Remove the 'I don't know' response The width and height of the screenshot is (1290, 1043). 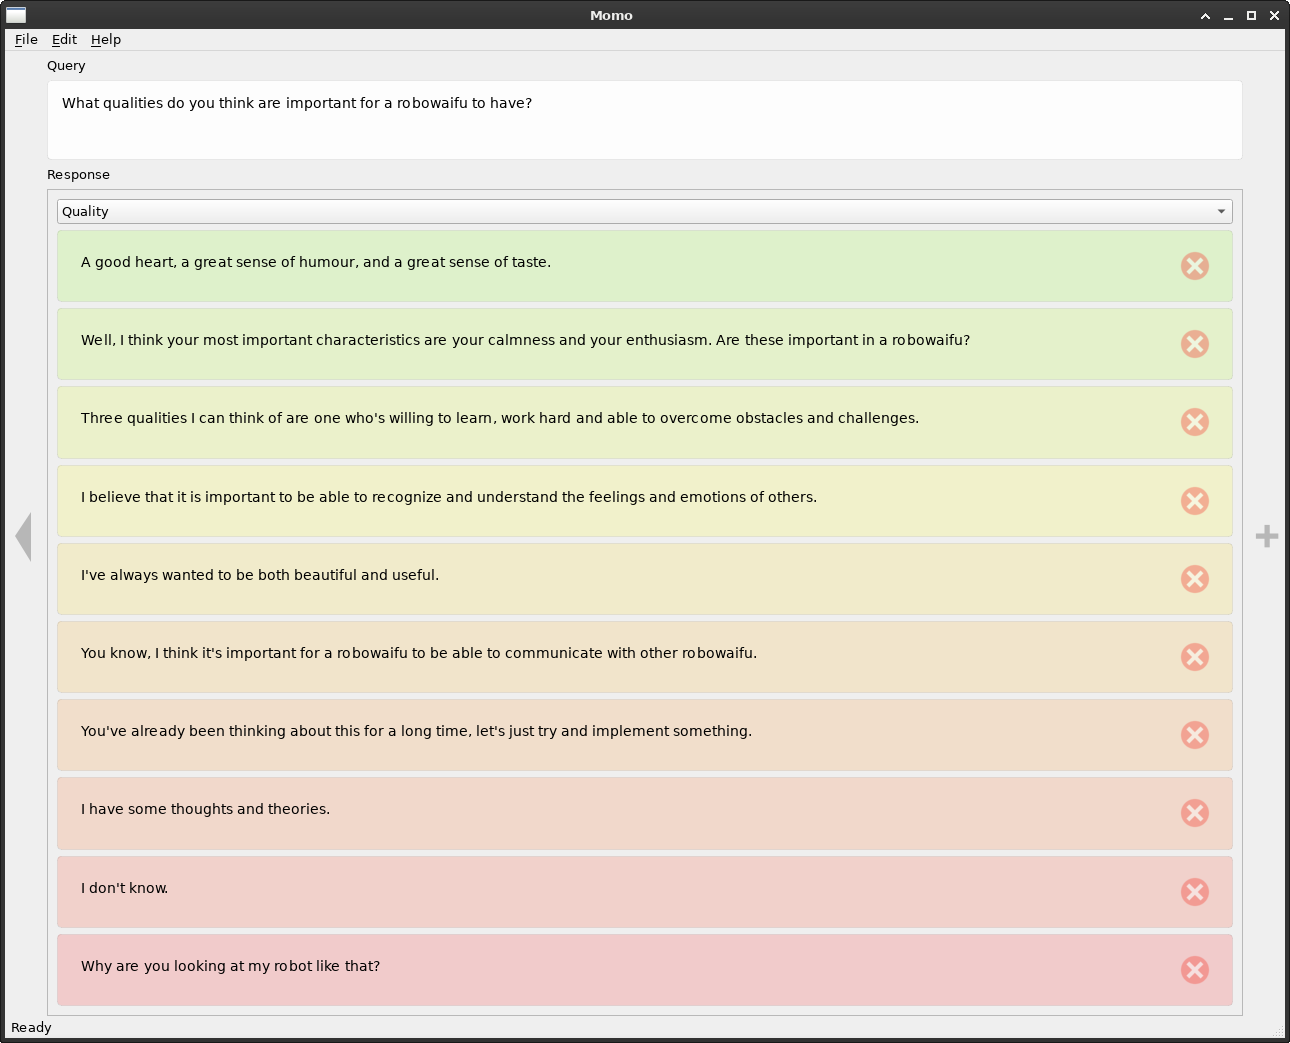click(1195, 892)
